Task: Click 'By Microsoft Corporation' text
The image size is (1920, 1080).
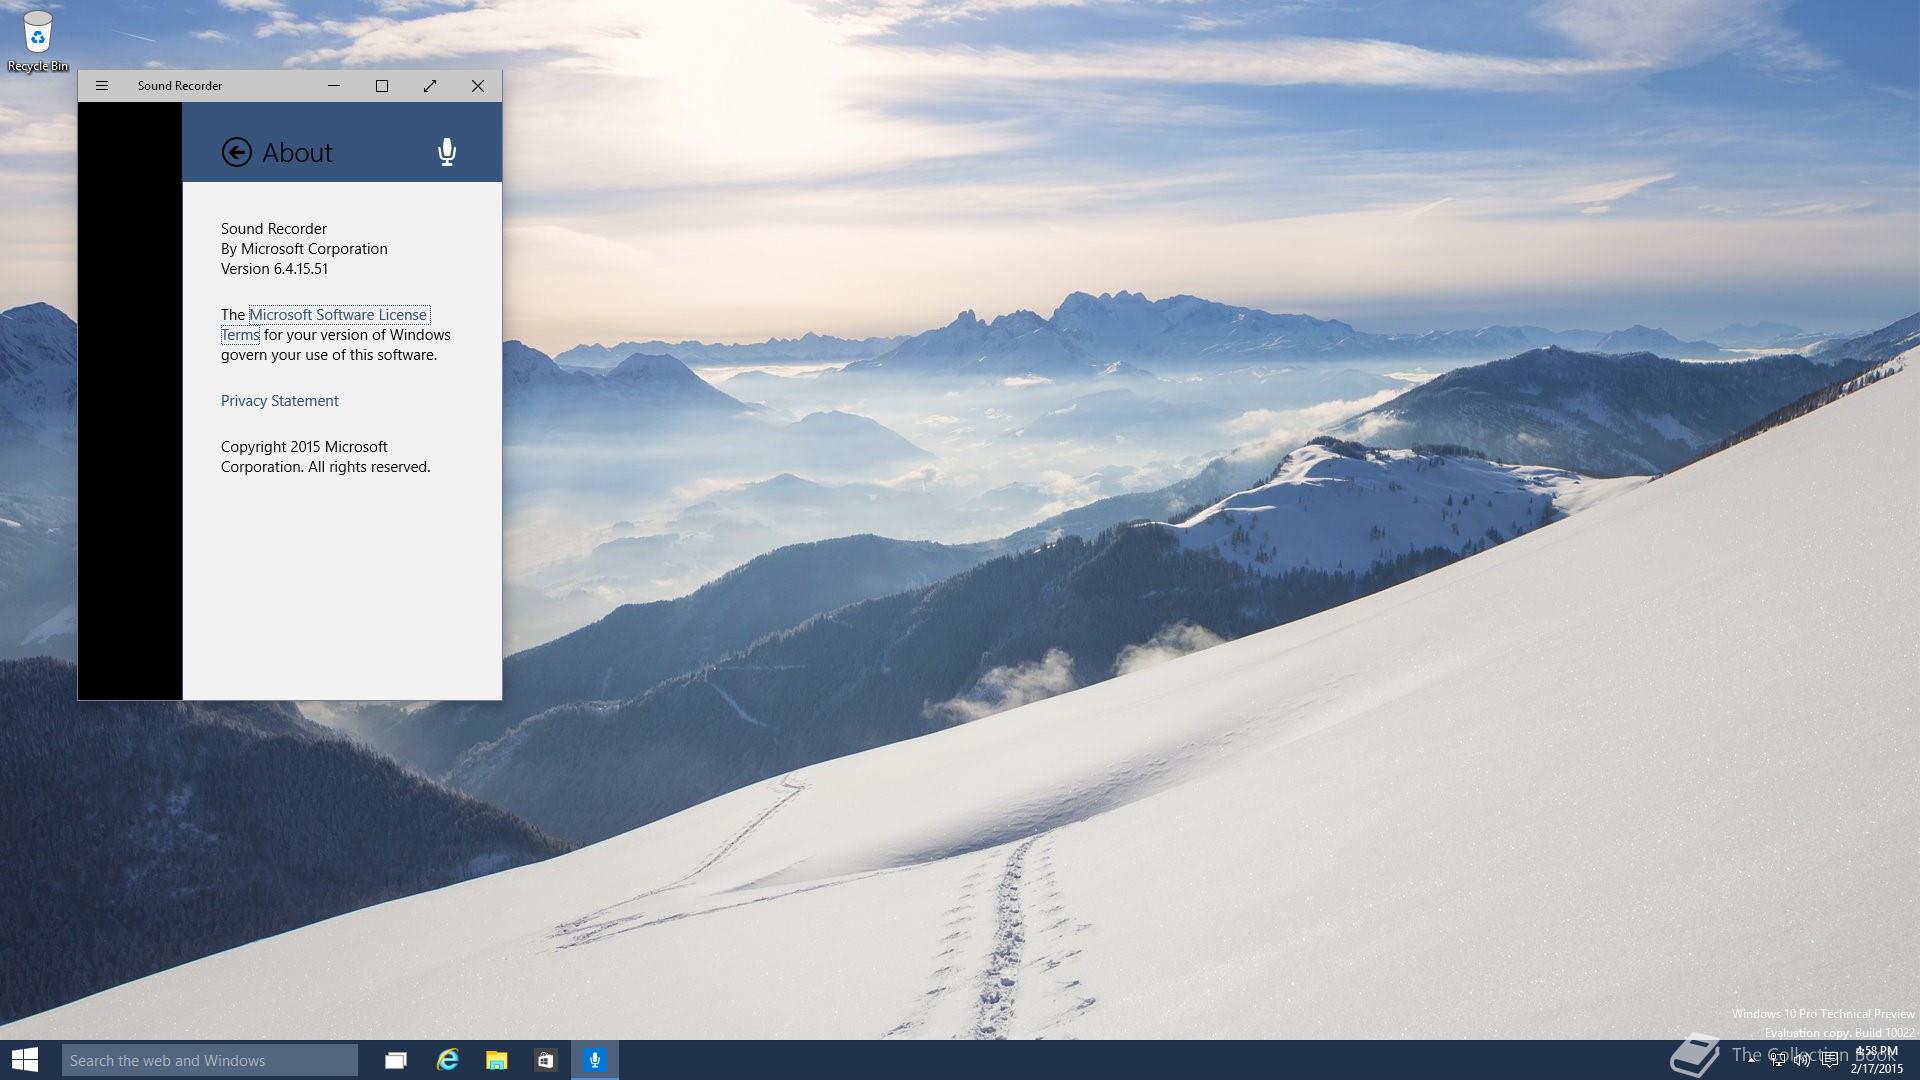Action: click(304, 249)
